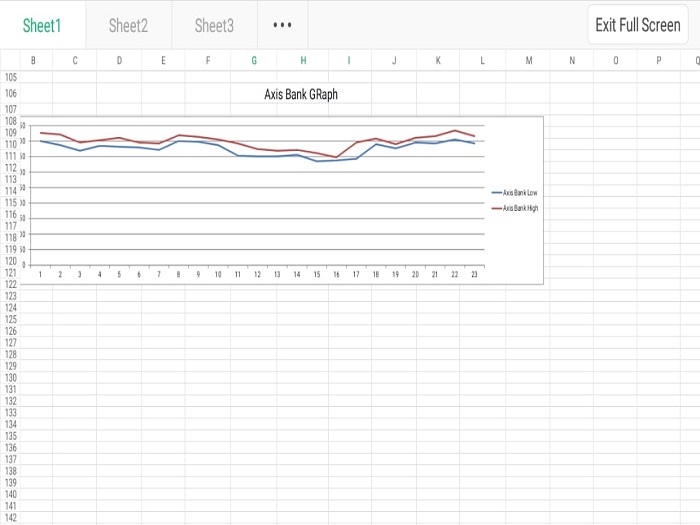
Task: Select row 123 header
Action: [10, 296]
